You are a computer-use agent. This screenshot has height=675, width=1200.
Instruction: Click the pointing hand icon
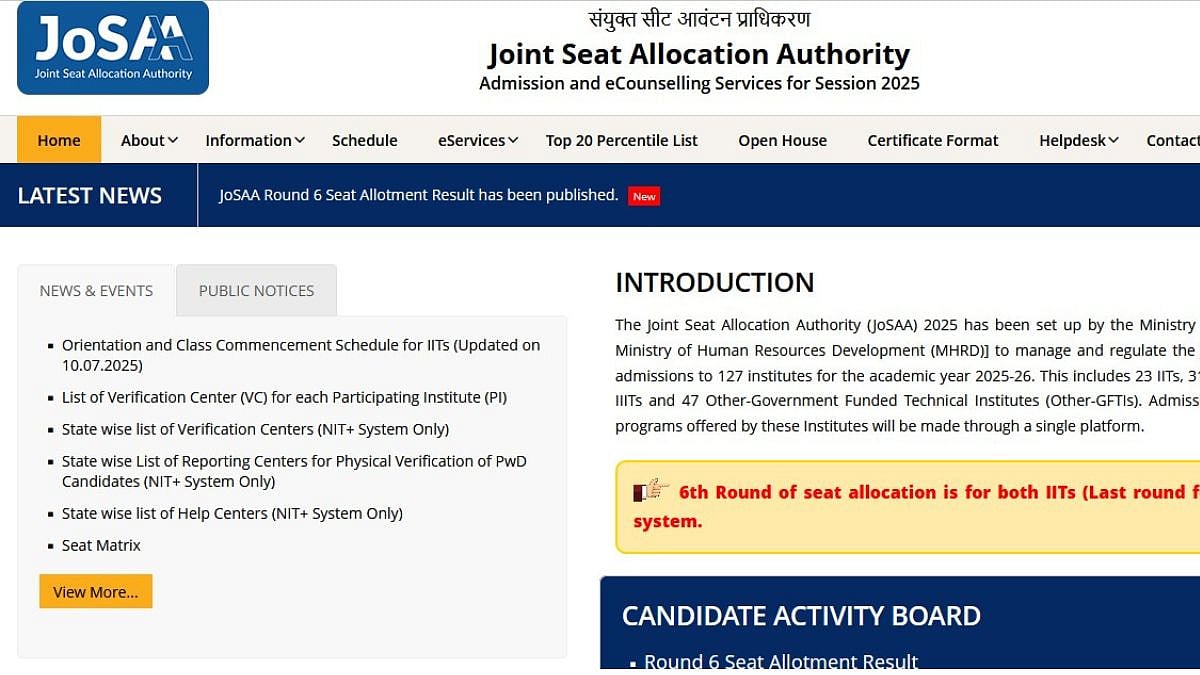click(x=651, y=491)
